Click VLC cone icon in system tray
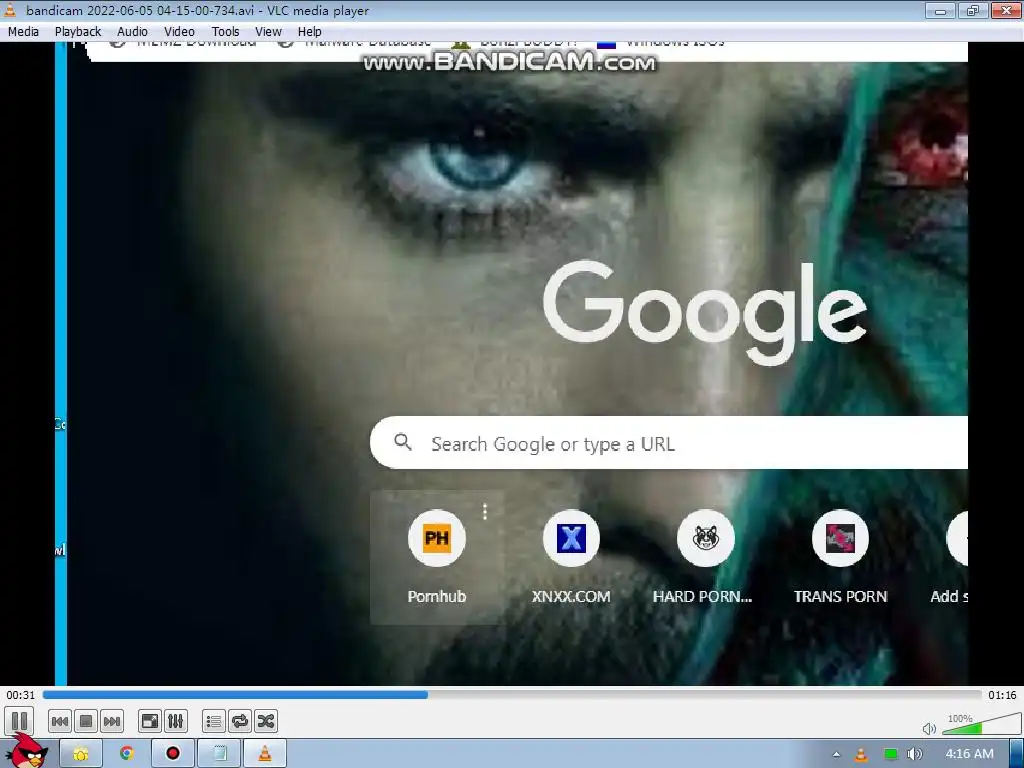Viewport: 1024px width, 768px height. [x=861, y=754]
